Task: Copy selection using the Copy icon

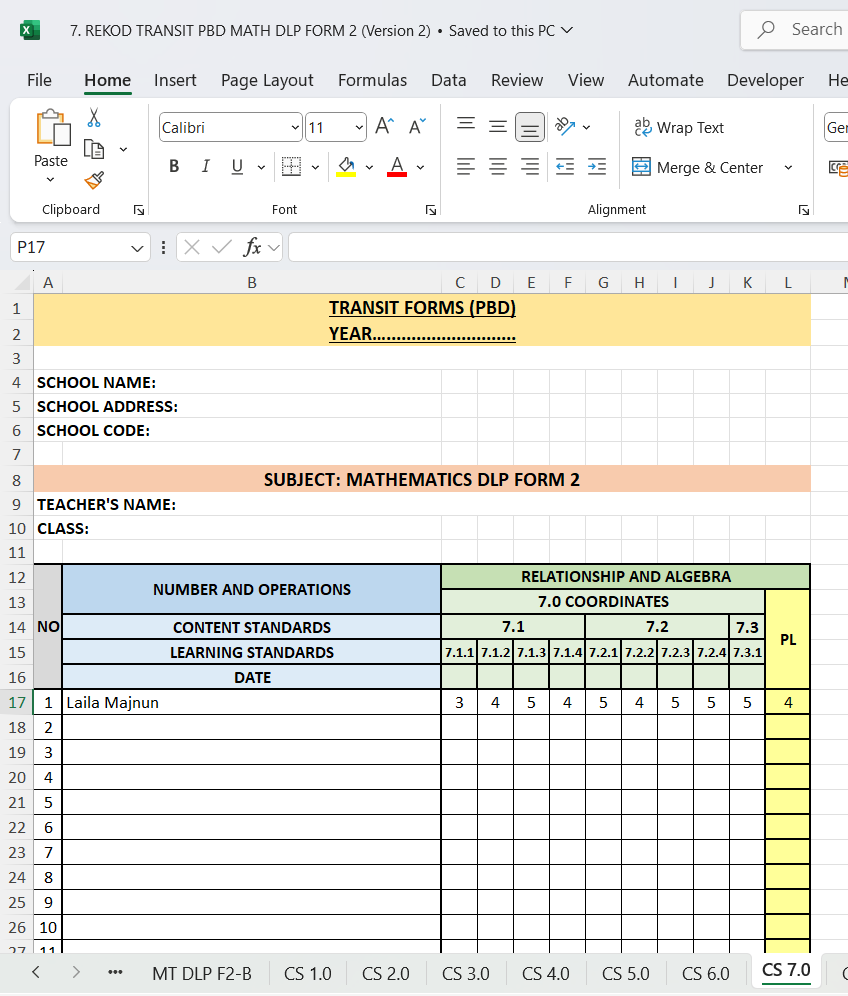Action: point(94,149)
